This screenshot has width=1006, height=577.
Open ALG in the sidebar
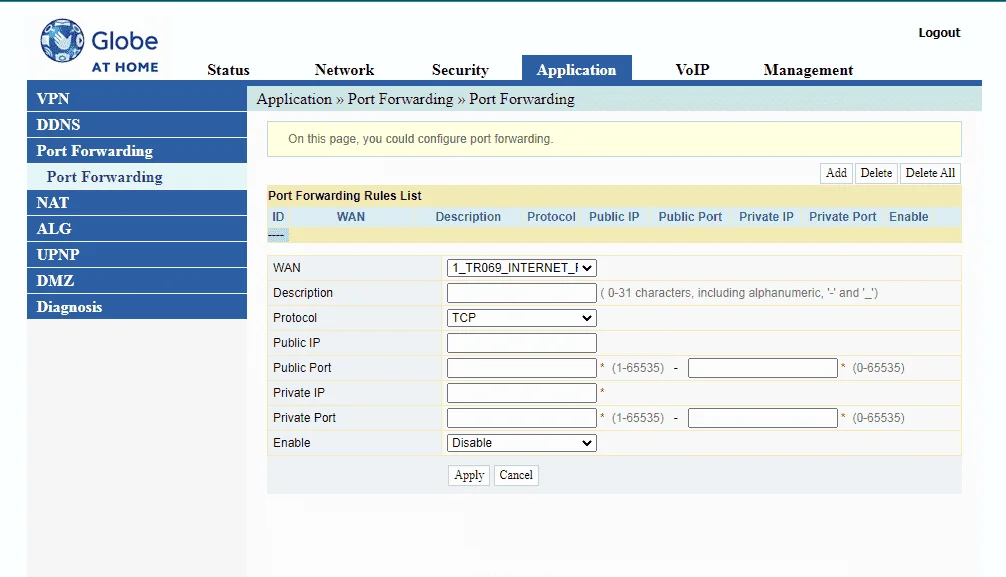[137, 228]
